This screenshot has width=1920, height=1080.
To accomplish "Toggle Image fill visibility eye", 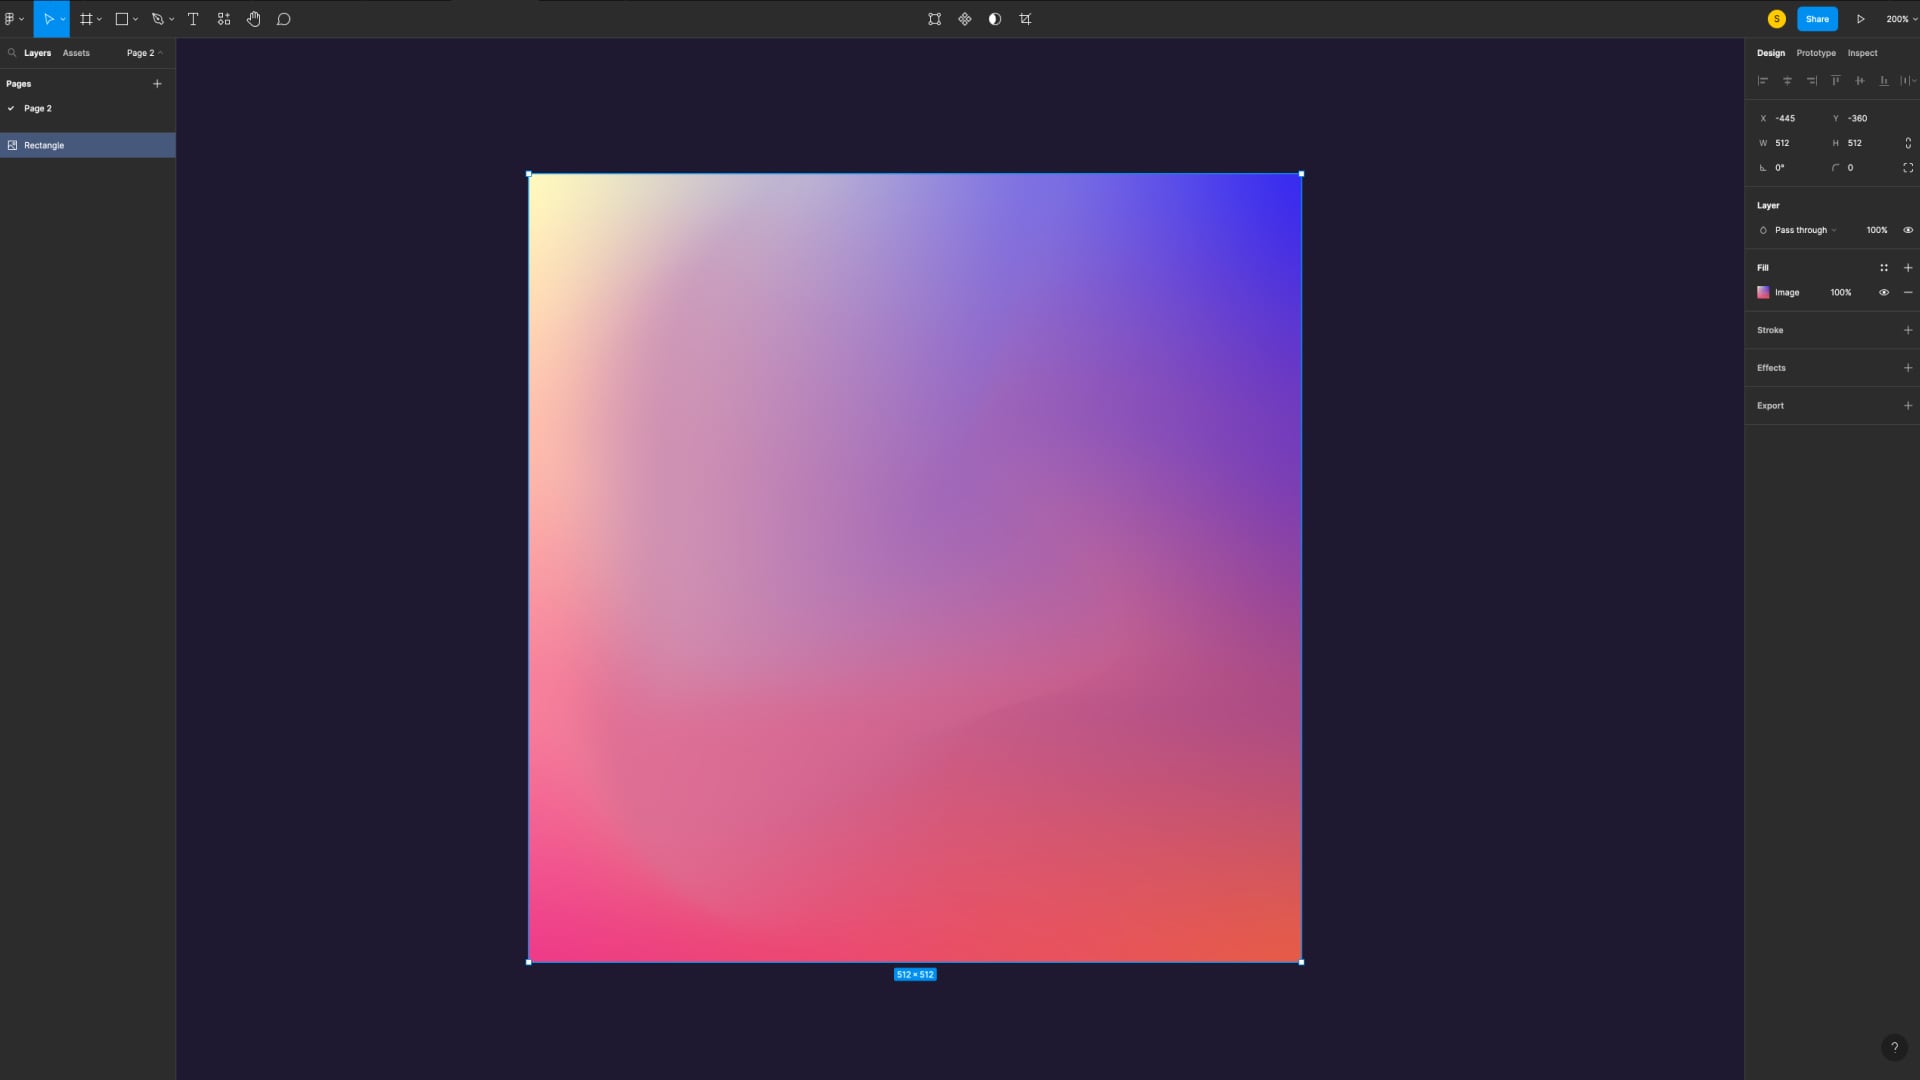I will pos(1884,293).
